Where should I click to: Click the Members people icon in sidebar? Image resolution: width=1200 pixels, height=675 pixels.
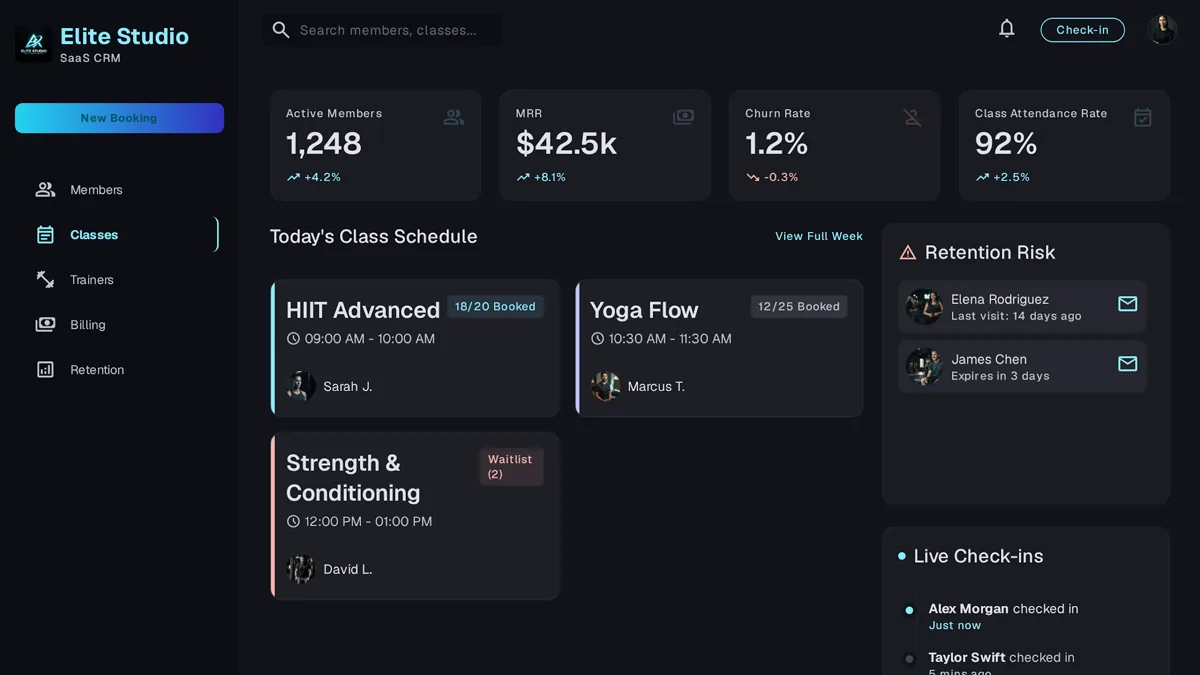click(x=45, y=190)
